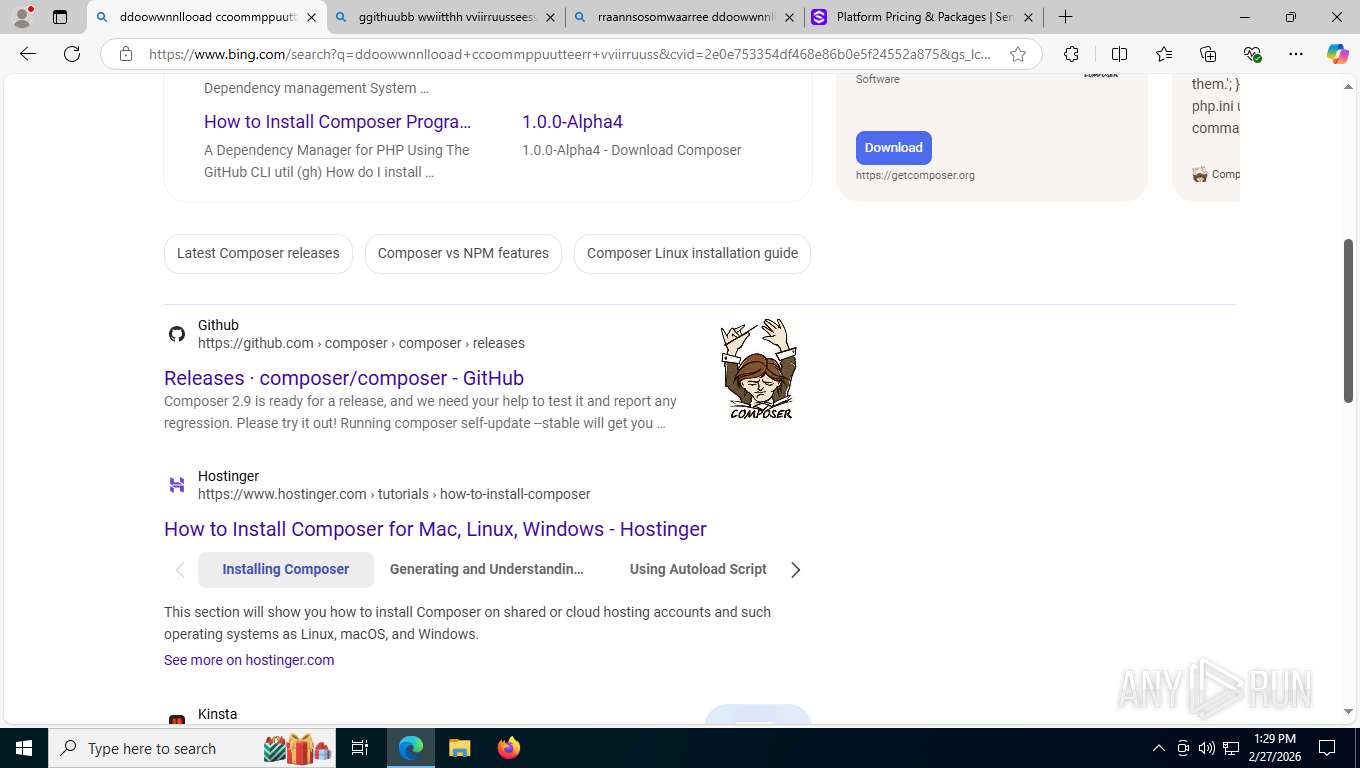Toggle split screen view
The image size is (1360, 768).
tap(1120, 54)
